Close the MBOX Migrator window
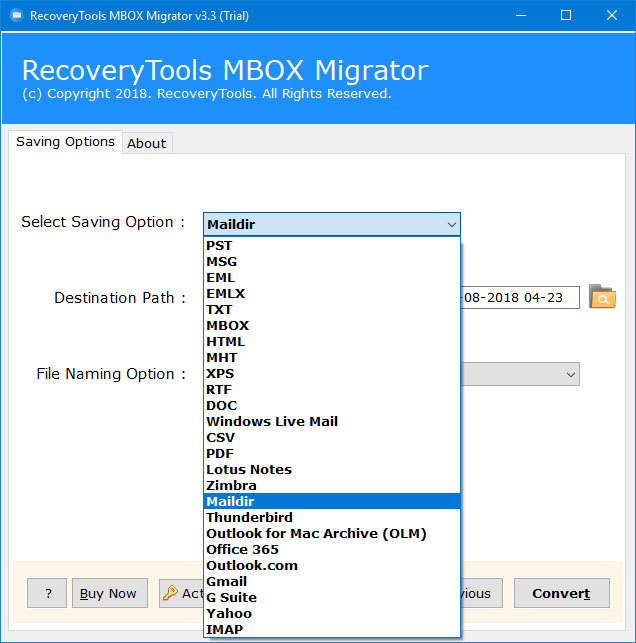This screenshot has height=643, width=636. click(612, 16)
